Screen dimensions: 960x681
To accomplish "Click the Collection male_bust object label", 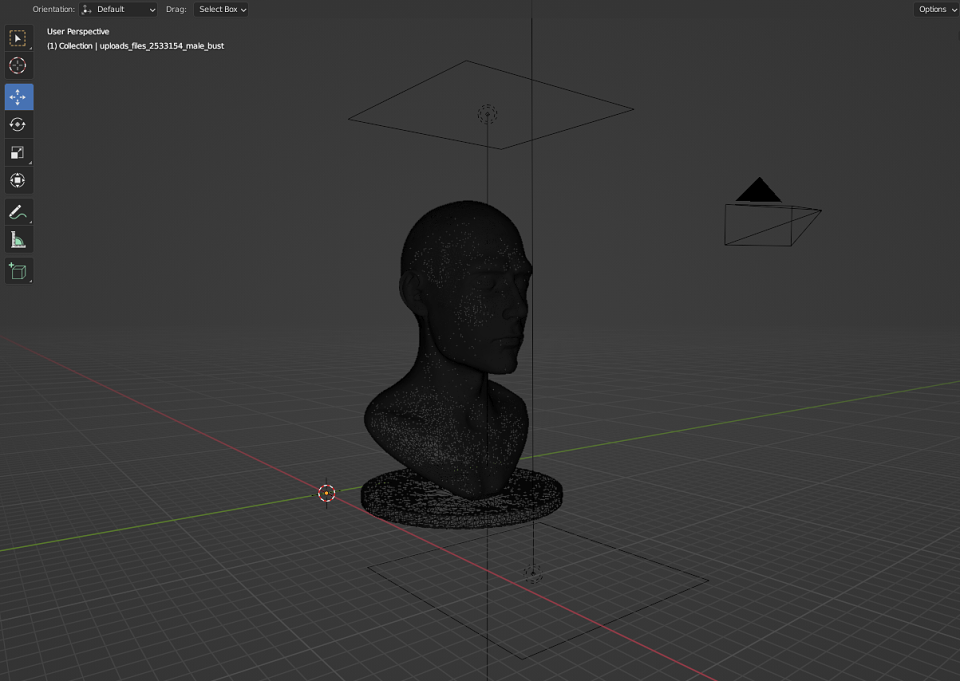I will [x=135, y=46].
